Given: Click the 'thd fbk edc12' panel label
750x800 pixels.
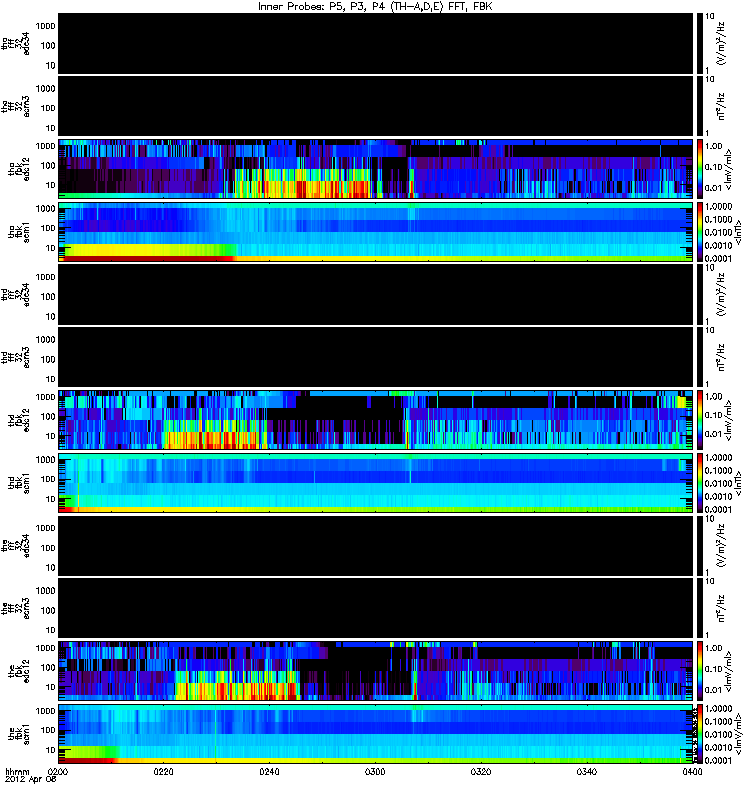Looking at the screenshot, I should tap(19, 420).
